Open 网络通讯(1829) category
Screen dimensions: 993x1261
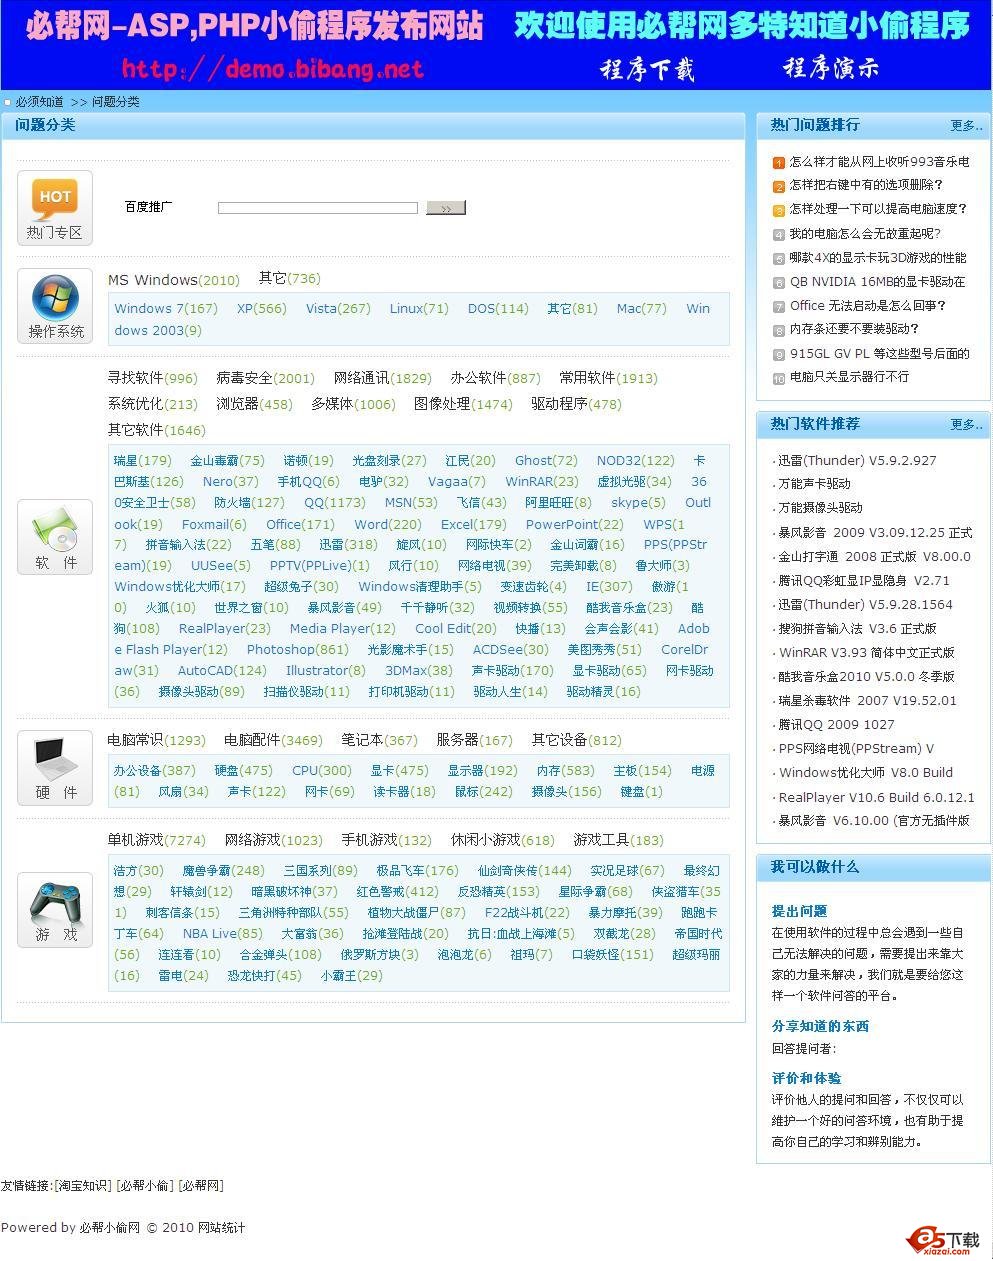click(383, 378)
